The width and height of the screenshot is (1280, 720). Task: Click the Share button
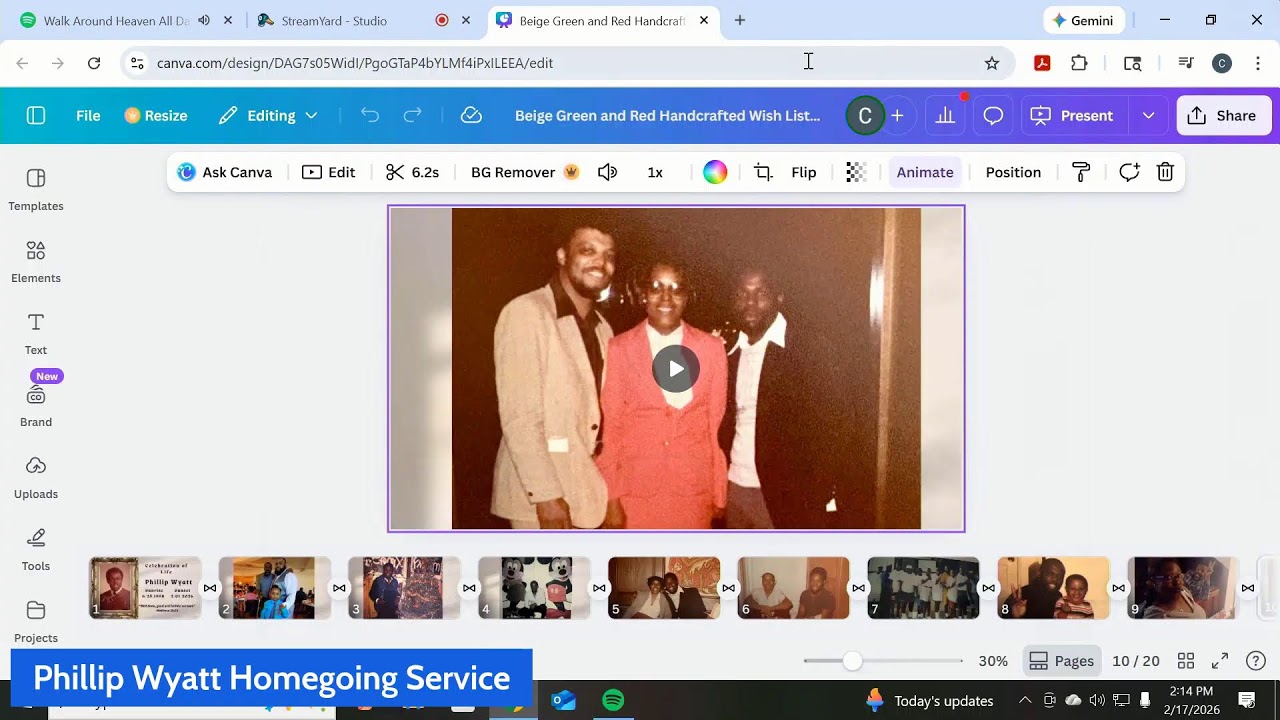[x=1224, y=116]
